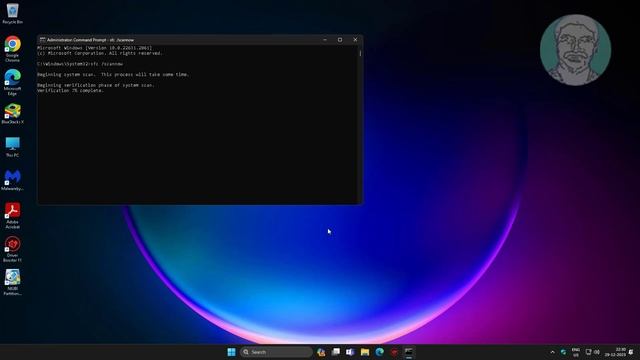This screenshot has width=640, height=360.
Task: Select the Microsoft Edge desktop shortcut
Action: 12,82
